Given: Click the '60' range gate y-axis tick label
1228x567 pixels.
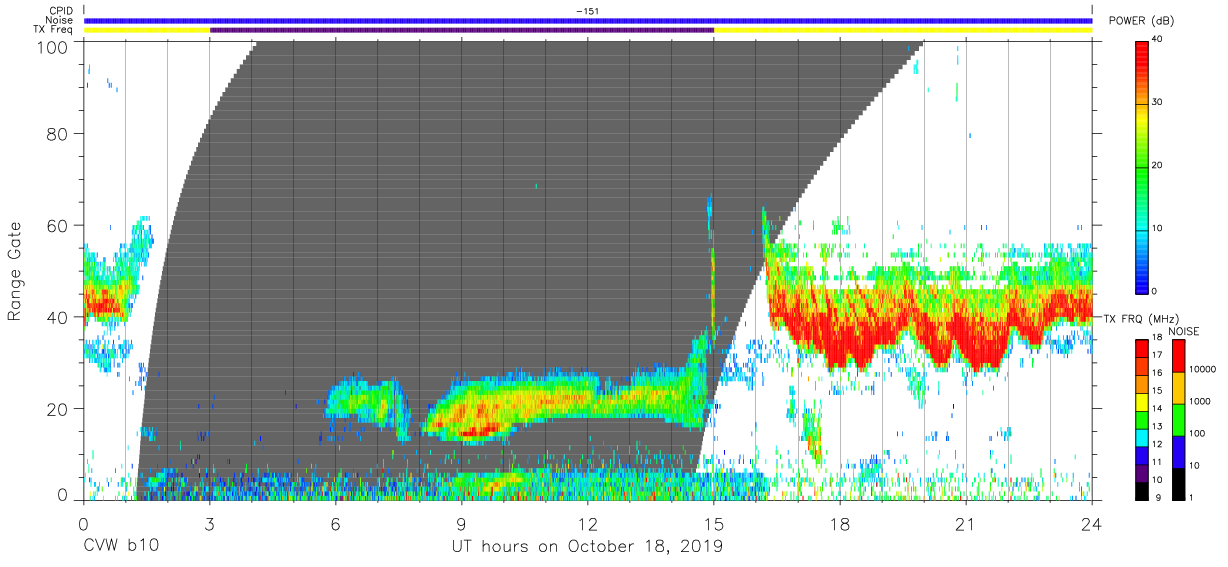Looking at the screenshot, I should 58,225.
